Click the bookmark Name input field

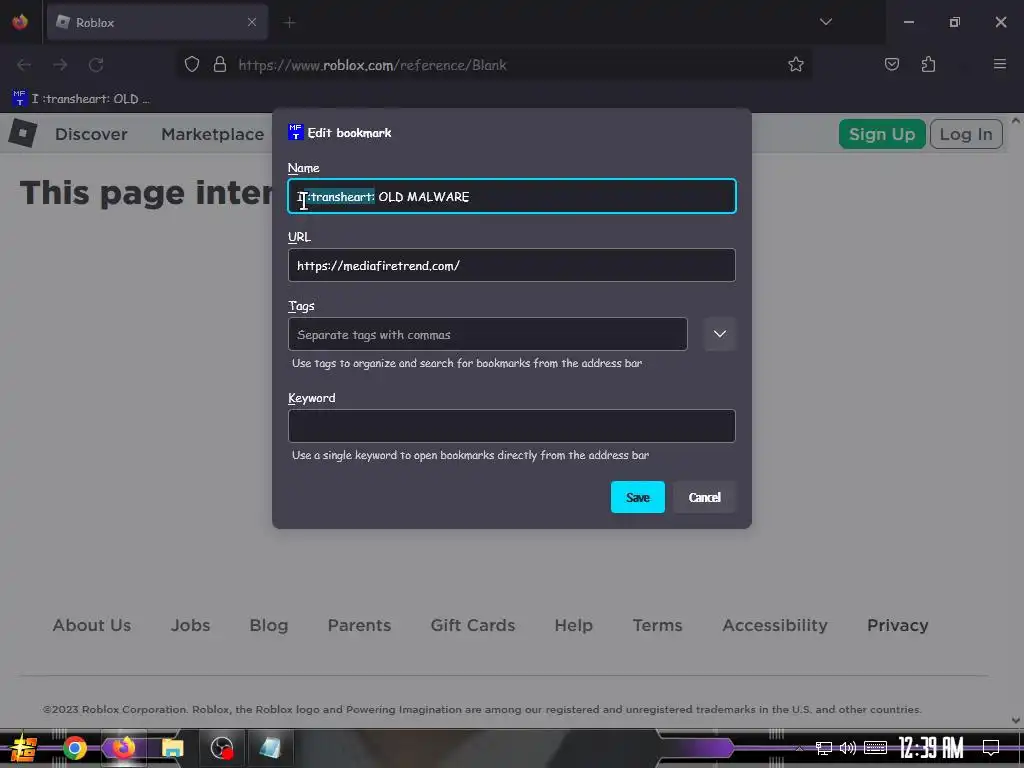[512, 196]
